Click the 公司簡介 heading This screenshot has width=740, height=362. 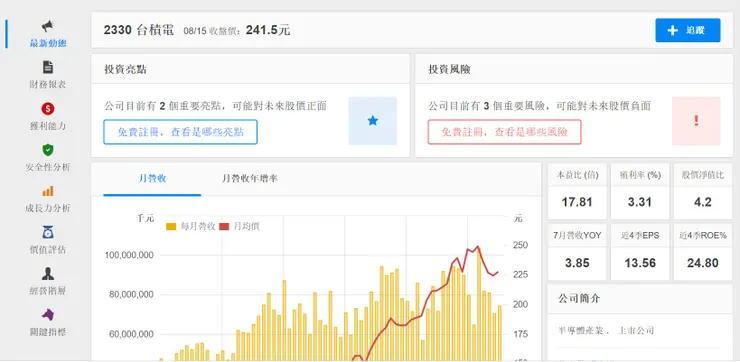coord(579,299)
